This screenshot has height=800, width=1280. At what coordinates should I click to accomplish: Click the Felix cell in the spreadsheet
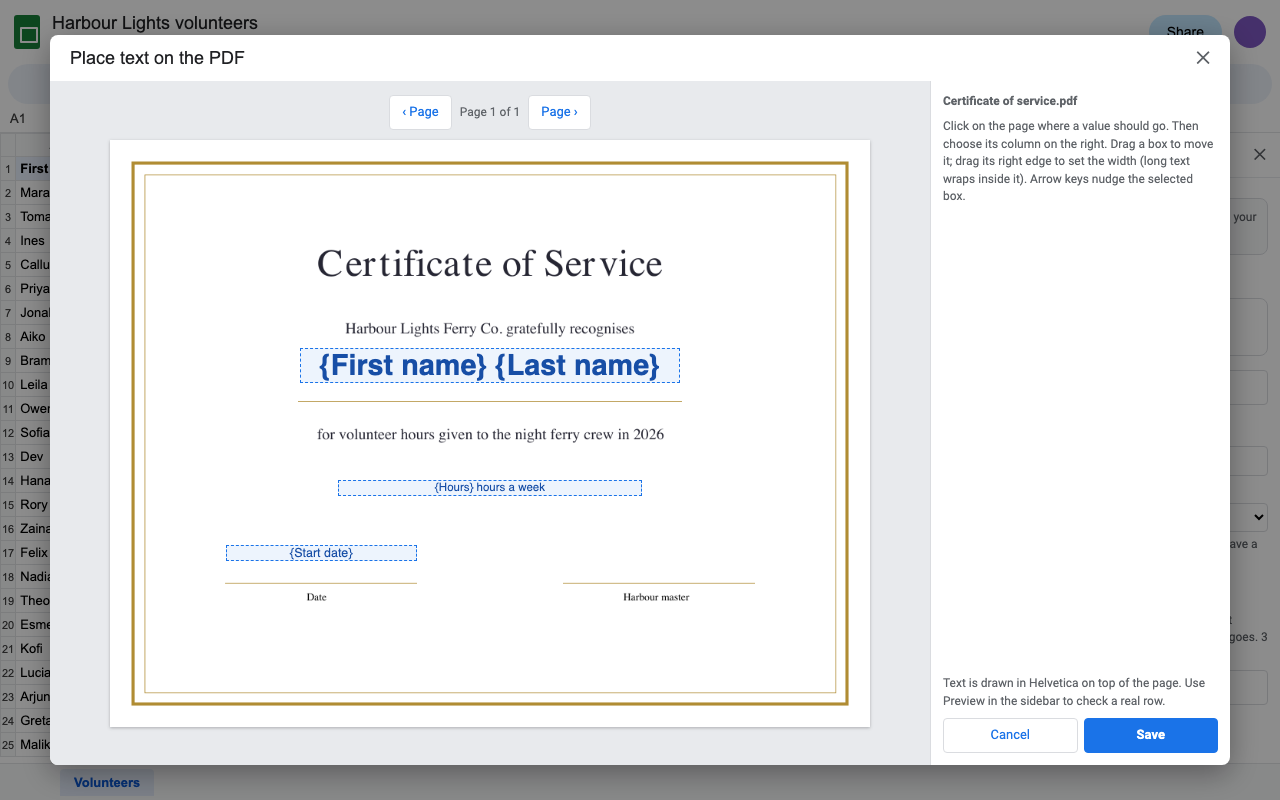(33, 553)
